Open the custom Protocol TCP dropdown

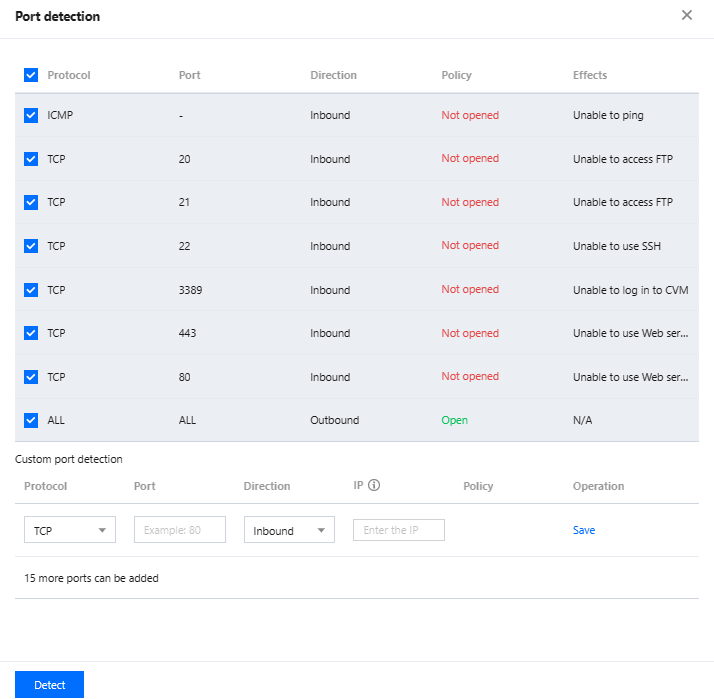pyautogui.click(x=70, y=530)
